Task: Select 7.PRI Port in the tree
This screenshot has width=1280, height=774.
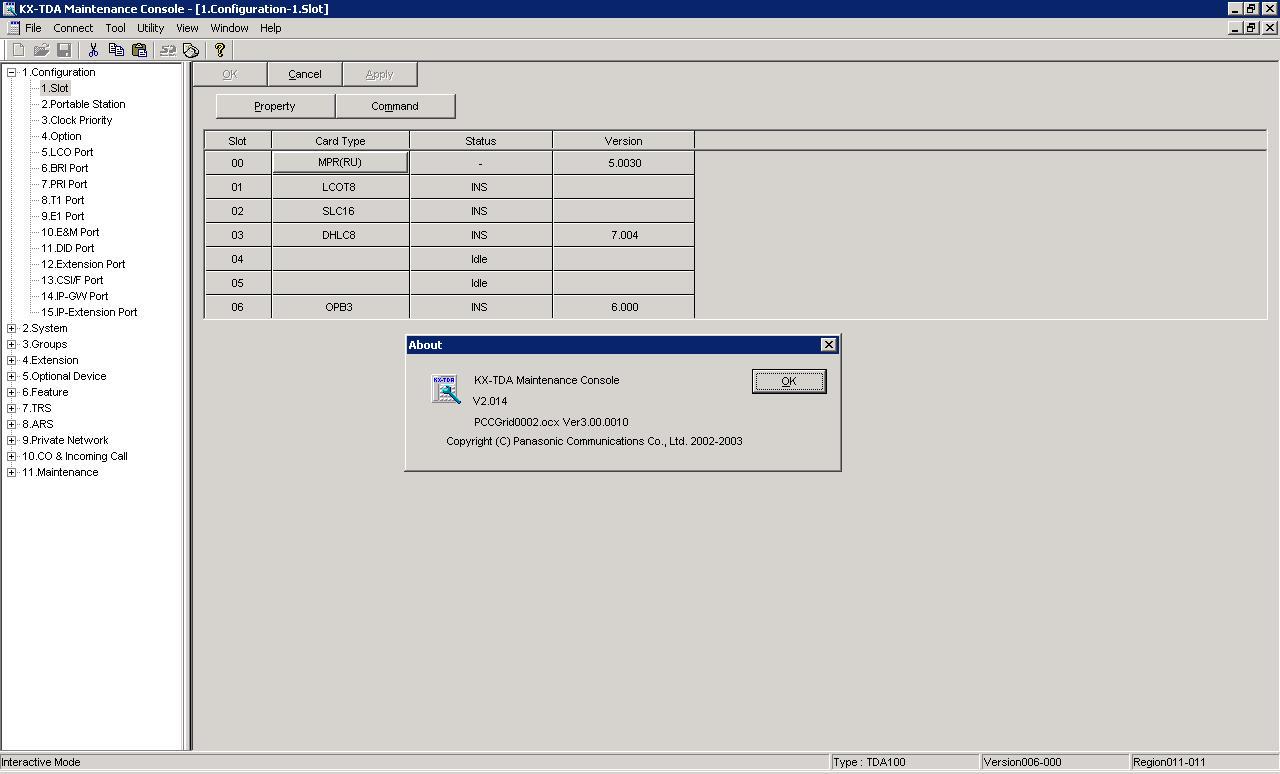Action: pos(64,184)
